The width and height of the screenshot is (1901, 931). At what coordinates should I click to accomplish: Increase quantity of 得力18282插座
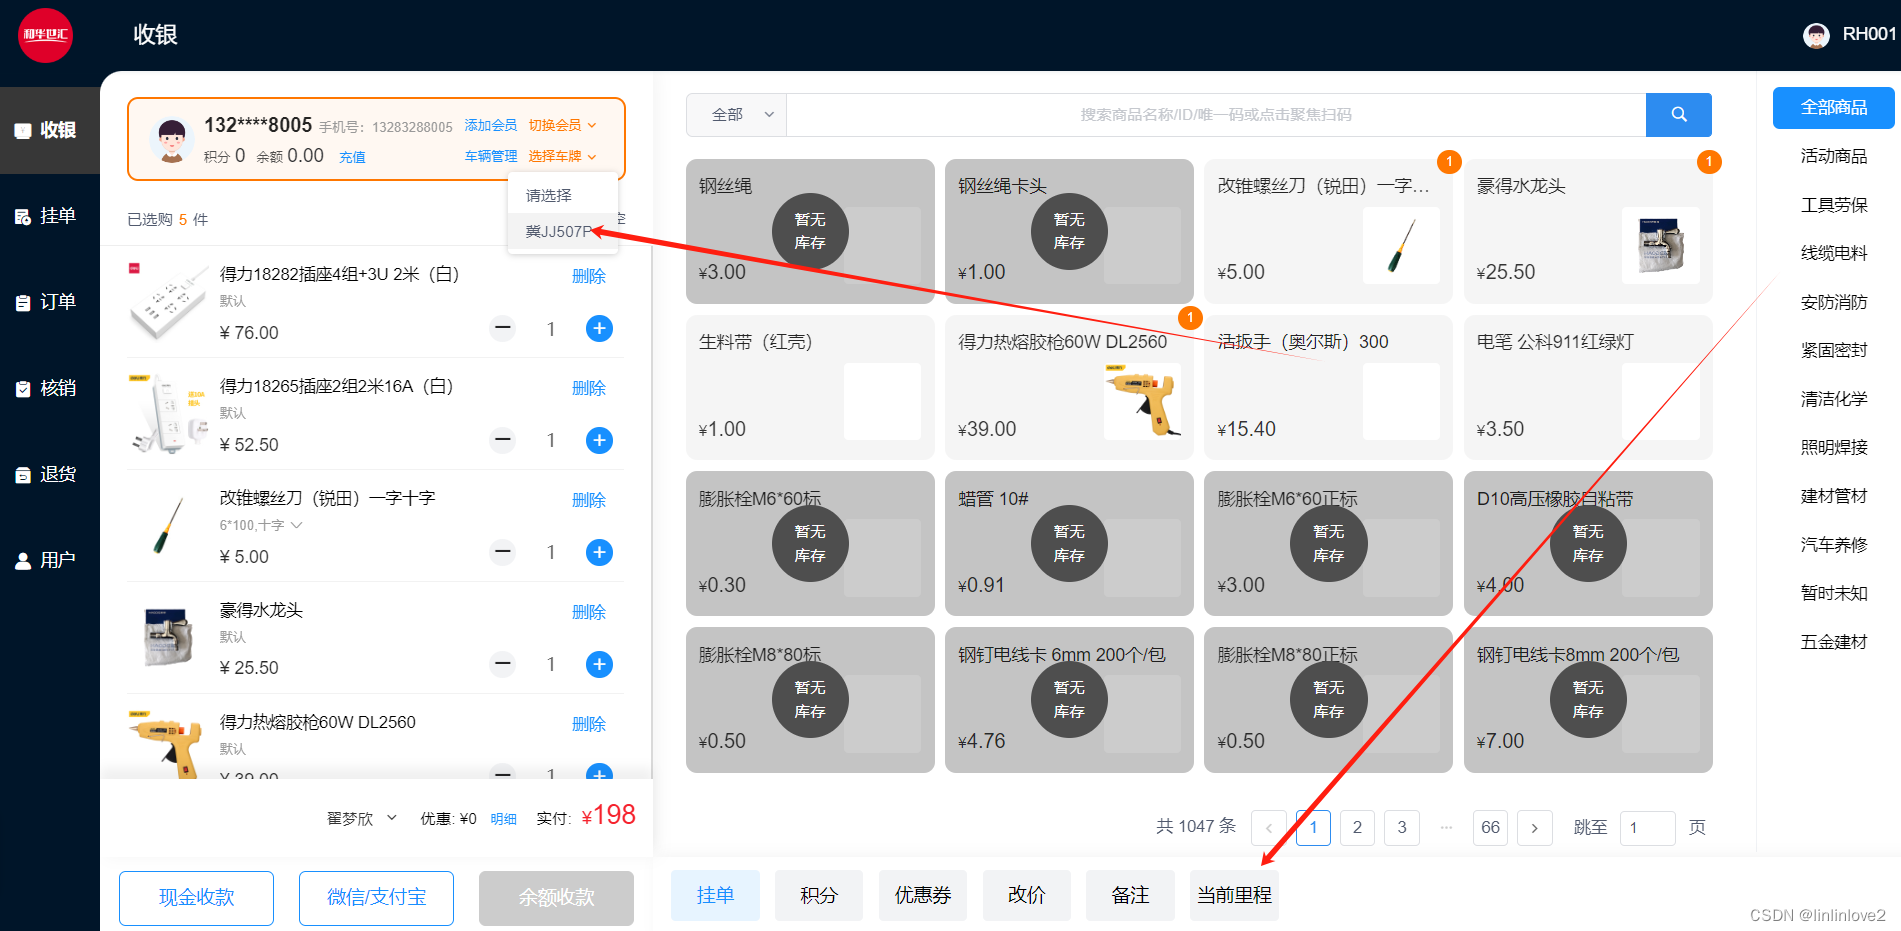pos(599,328)
